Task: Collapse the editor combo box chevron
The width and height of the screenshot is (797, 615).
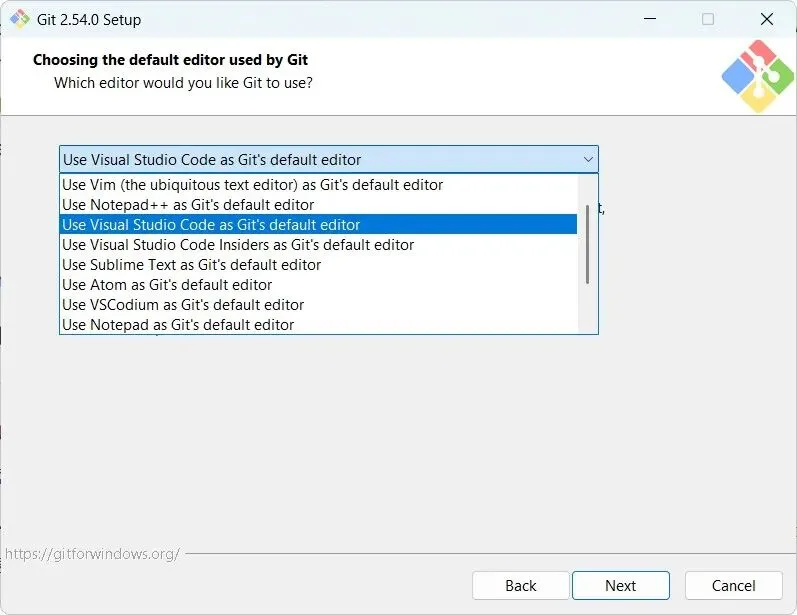Action: coord(588,160)
